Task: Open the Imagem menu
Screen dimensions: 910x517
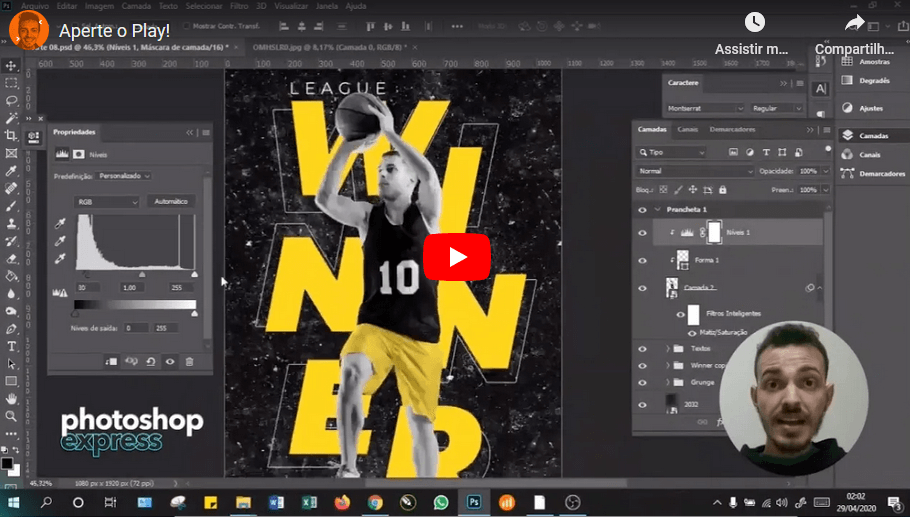Action: [x=99, y=6]
